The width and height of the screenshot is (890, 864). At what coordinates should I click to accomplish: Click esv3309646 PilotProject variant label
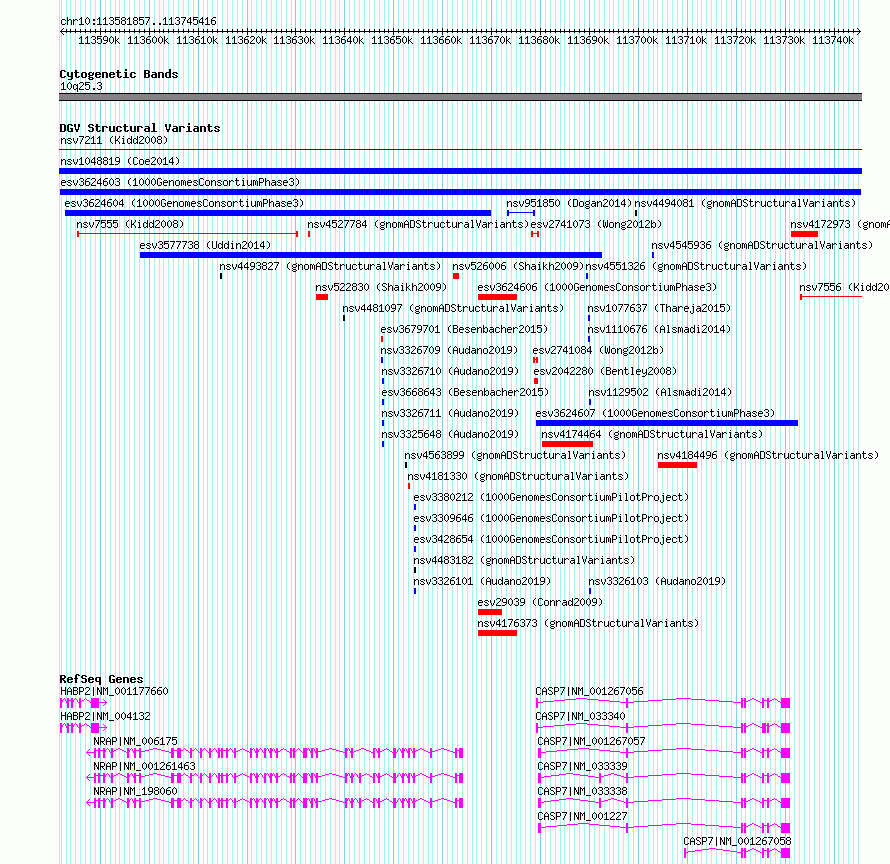coord(551,518)
